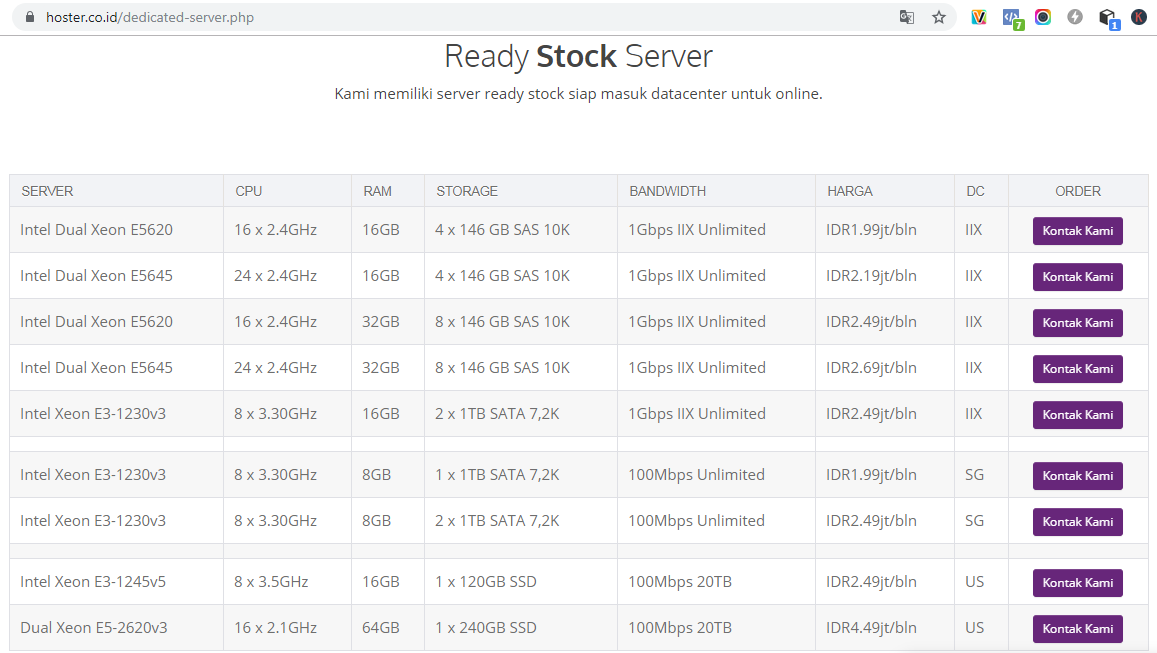The height and width of the screenshot is (653, 1157).
Task: Click the gray lightning bolt extension icon
Action: pos(1075,17)
